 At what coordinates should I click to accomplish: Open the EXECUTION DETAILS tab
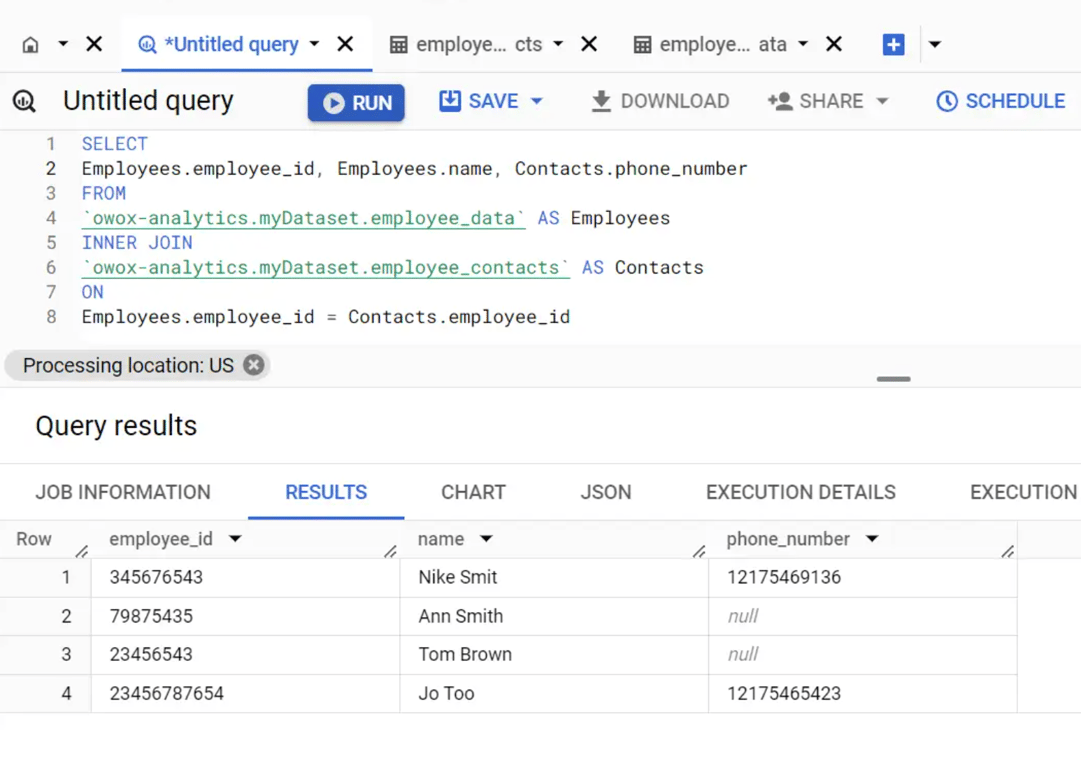pos(800,492)
